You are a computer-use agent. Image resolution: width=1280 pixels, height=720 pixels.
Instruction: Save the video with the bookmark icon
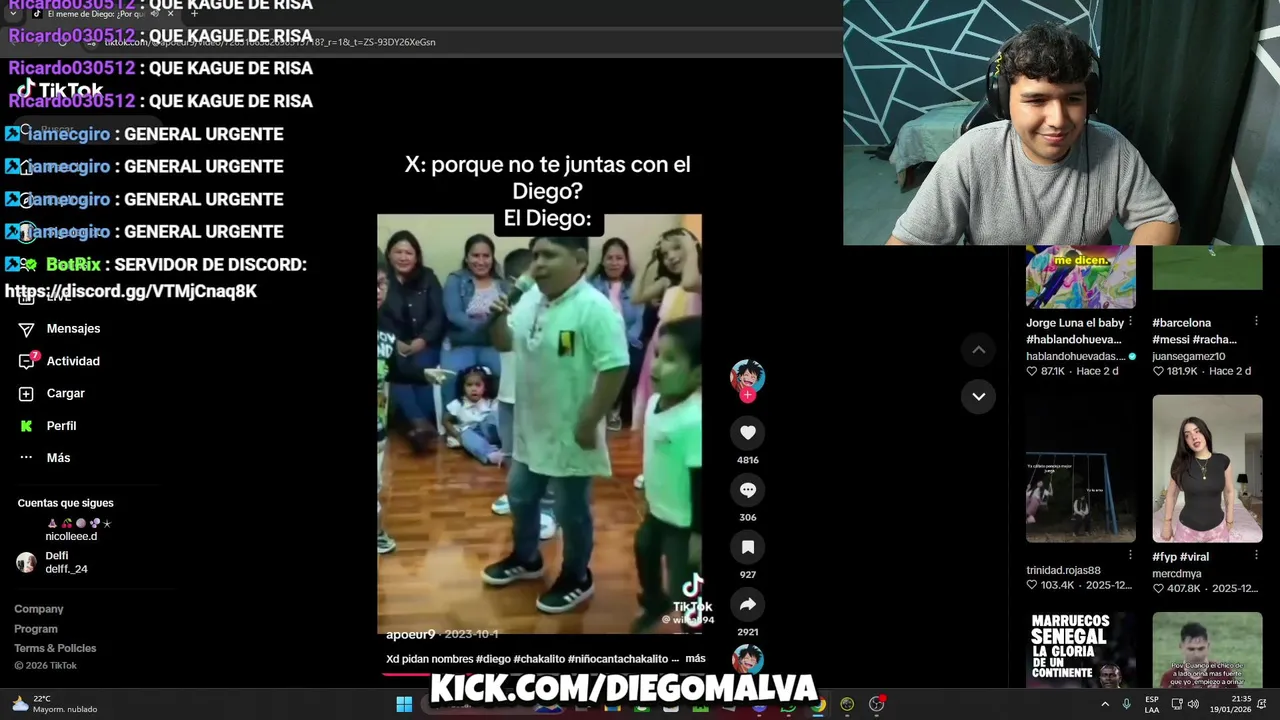(x=747, y=547)
